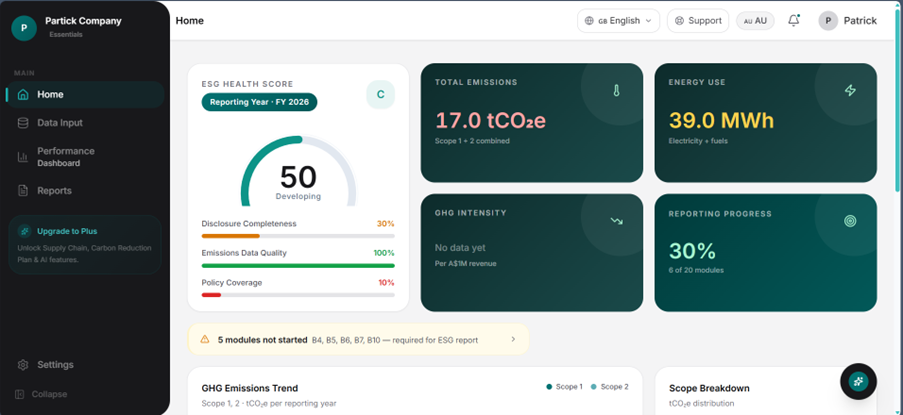The image size is (903, 415).
Task: Click the Reports document icon
Action: pyautogui.click(x=23, y=191)
